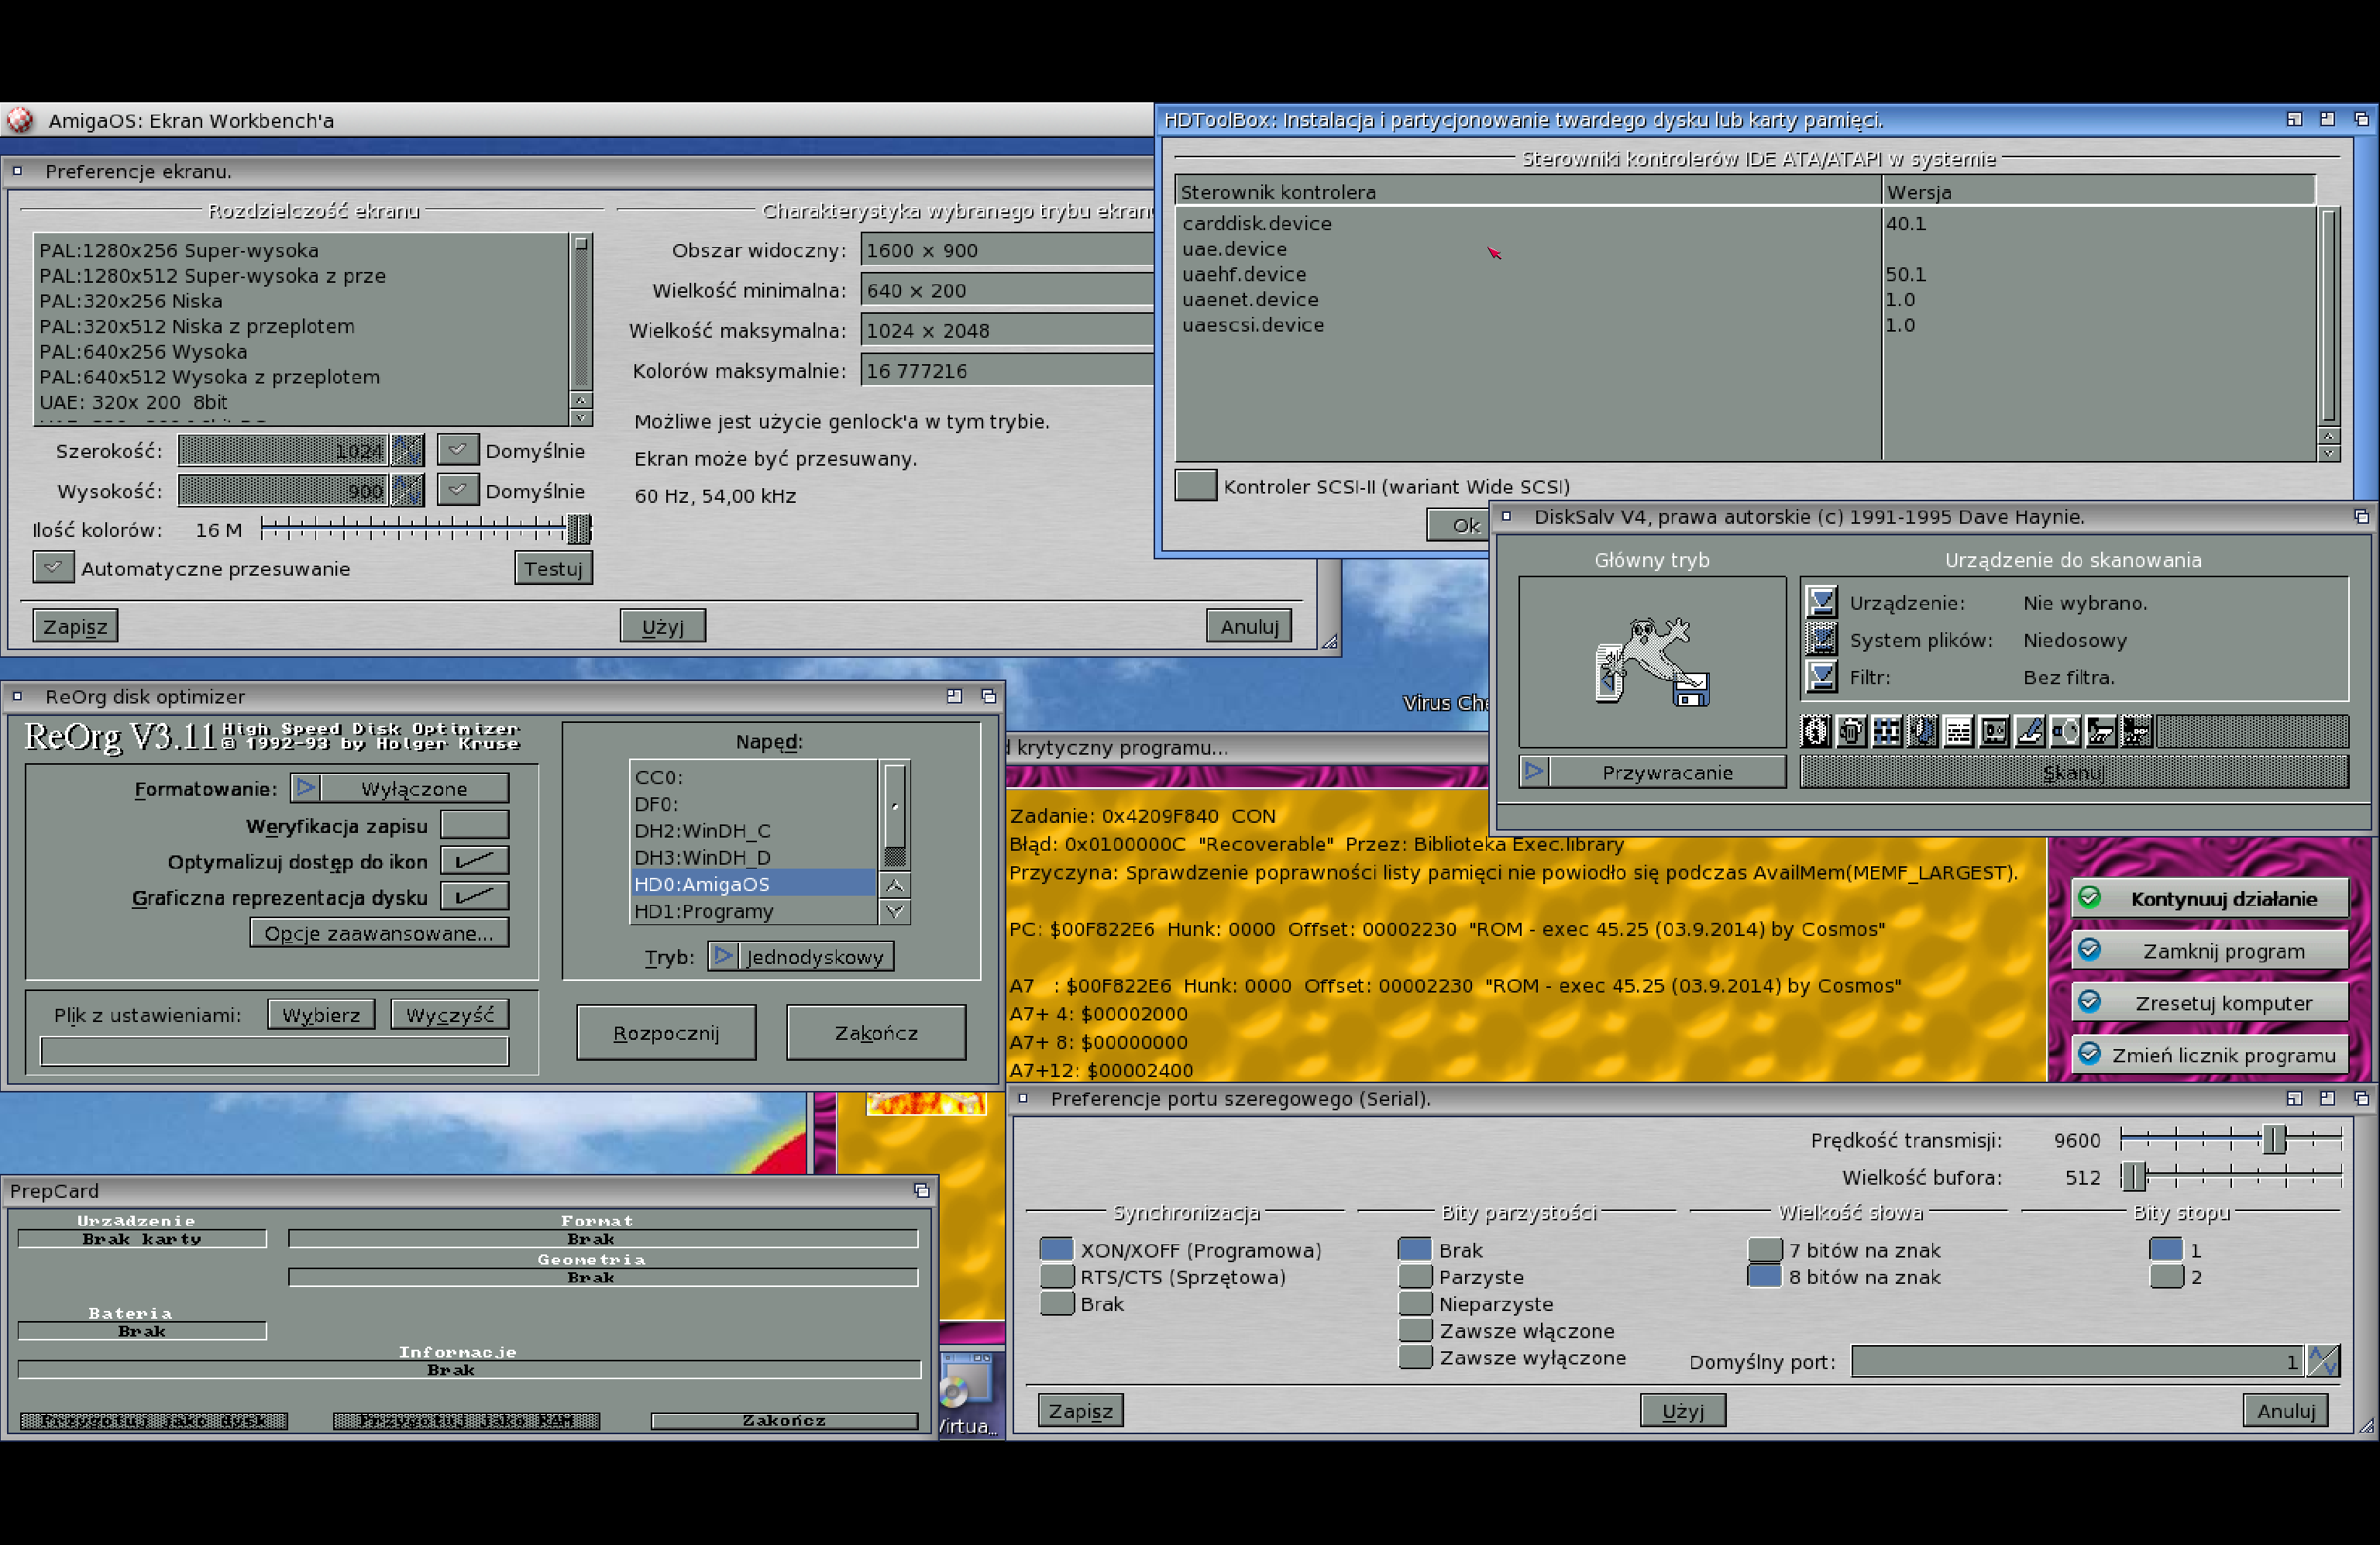Image resolution: width=2380 pixels, height=1545 pixels.
Task: Open the System plików selector icon in DiskSalv
Action: point(1822,639)
